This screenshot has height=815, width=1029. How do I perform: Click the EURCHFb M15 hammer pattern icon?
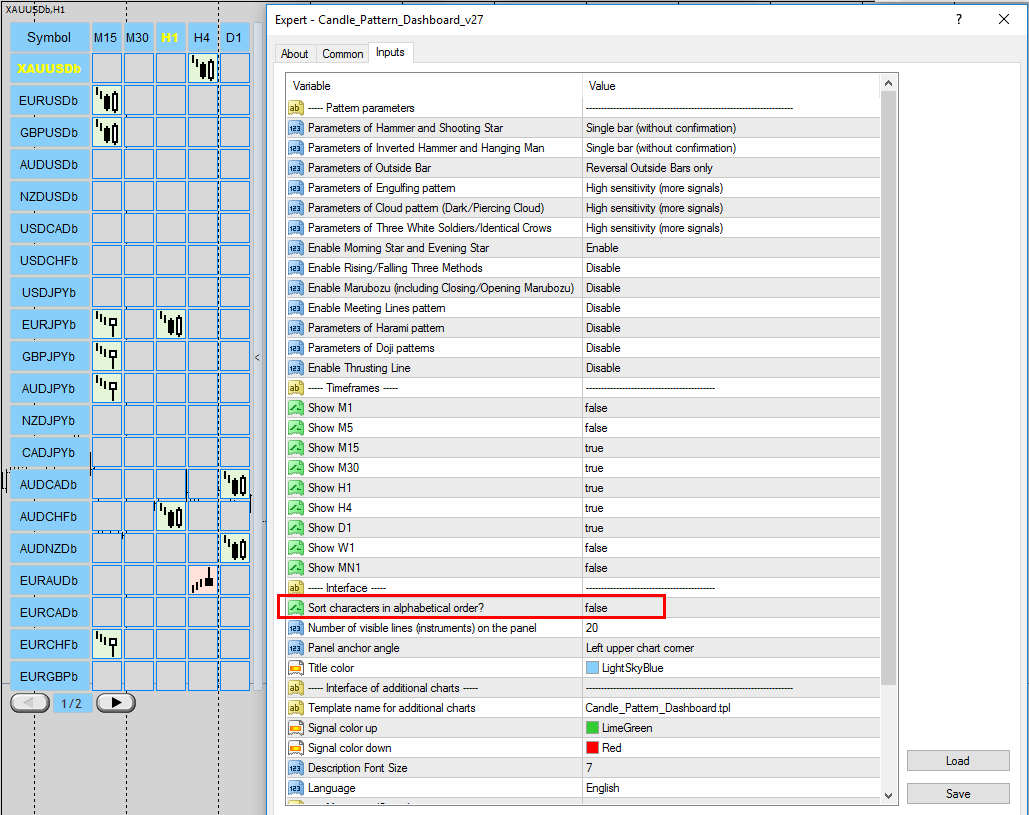point(107,644)
